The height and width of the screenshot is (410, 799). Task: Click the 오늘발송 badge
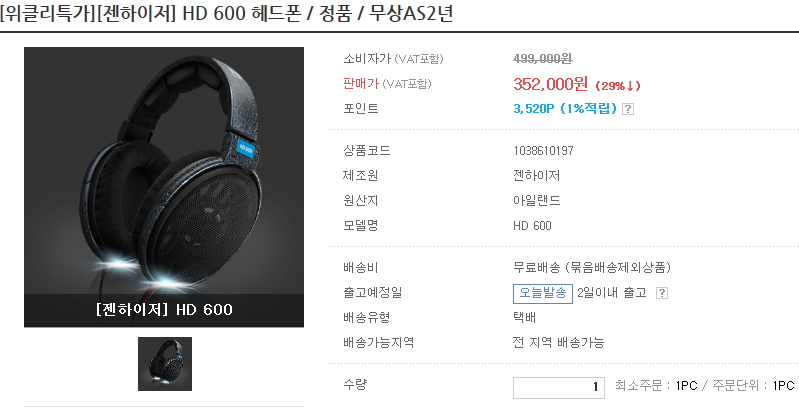543,293
